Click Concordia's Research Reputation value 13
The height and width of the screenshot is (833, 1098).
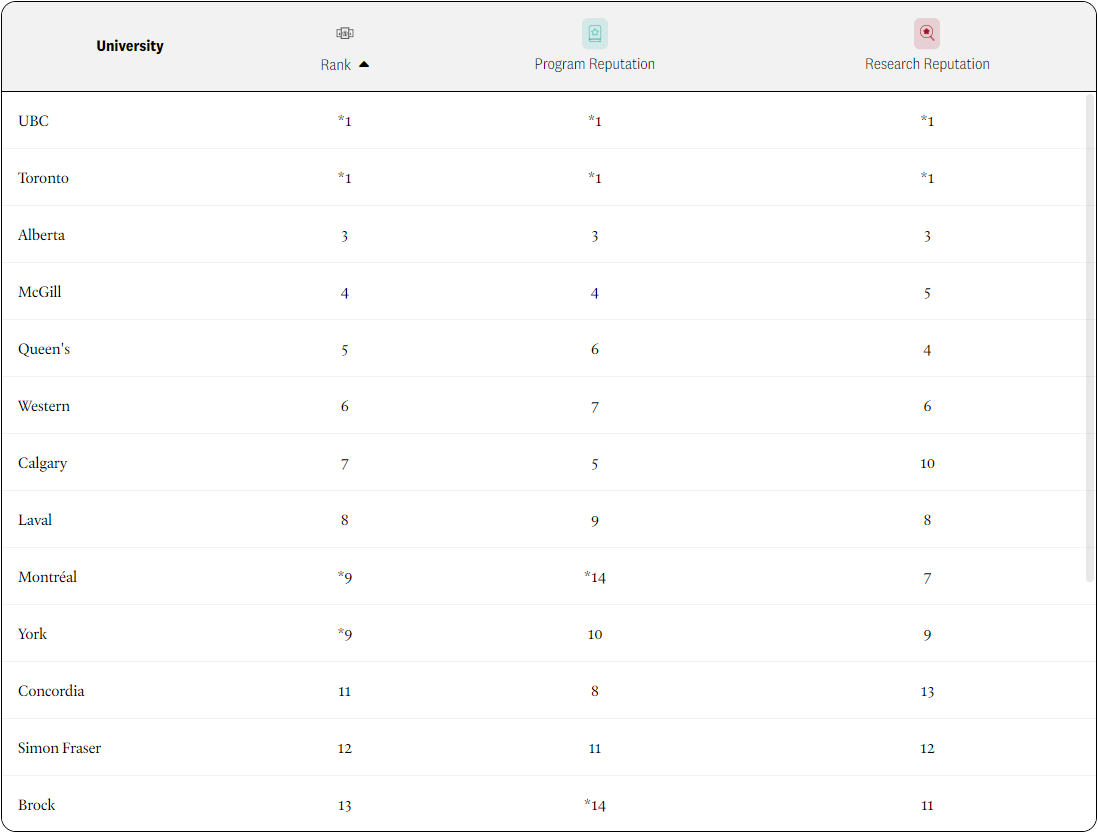coord(927,692)
